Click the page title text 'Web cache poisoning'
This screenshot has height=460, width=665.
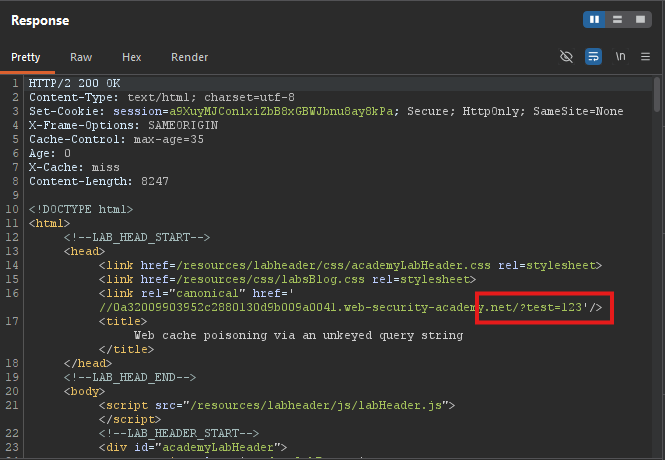299,335
